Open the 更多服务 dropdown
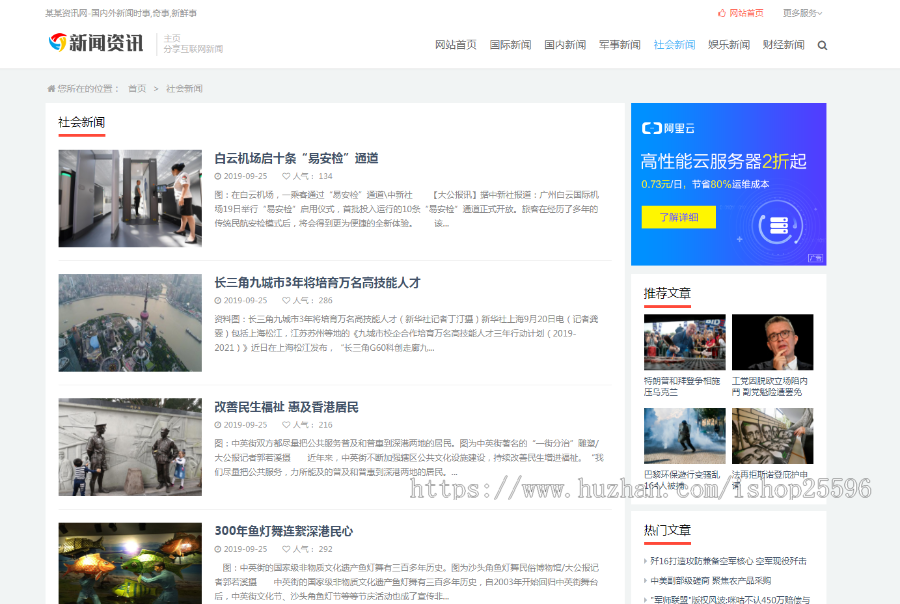900x604 pixels. pos(802,13)
